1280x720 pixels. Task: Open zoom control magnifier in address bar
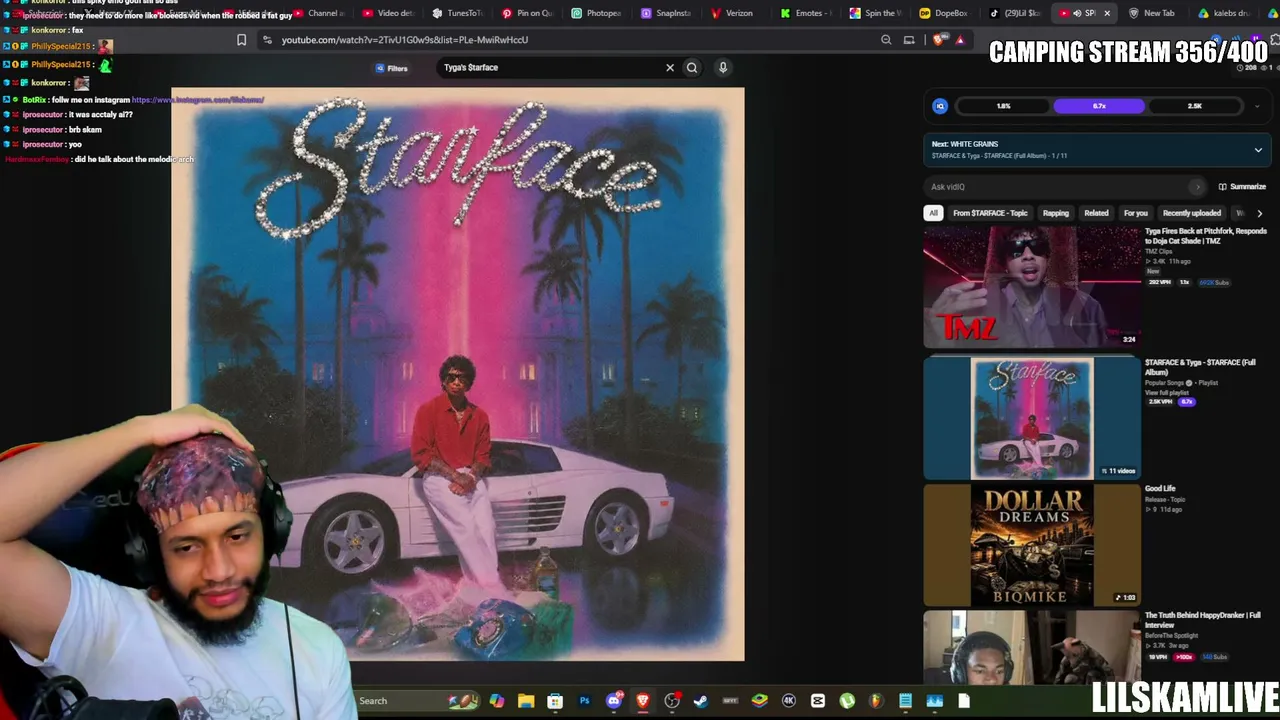tap(886, 40)
